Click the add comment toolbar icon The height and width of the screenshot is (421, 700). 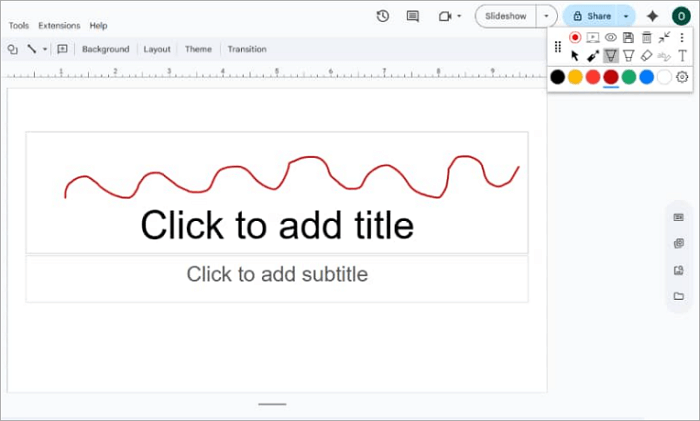pos(62,49)
